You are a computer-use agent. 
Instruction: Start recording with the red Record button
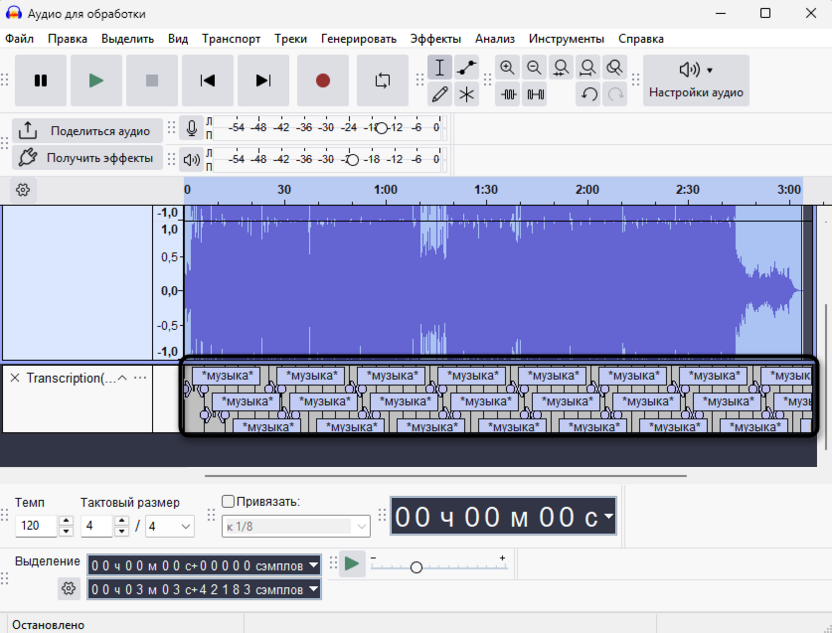[x=323, y=81]
